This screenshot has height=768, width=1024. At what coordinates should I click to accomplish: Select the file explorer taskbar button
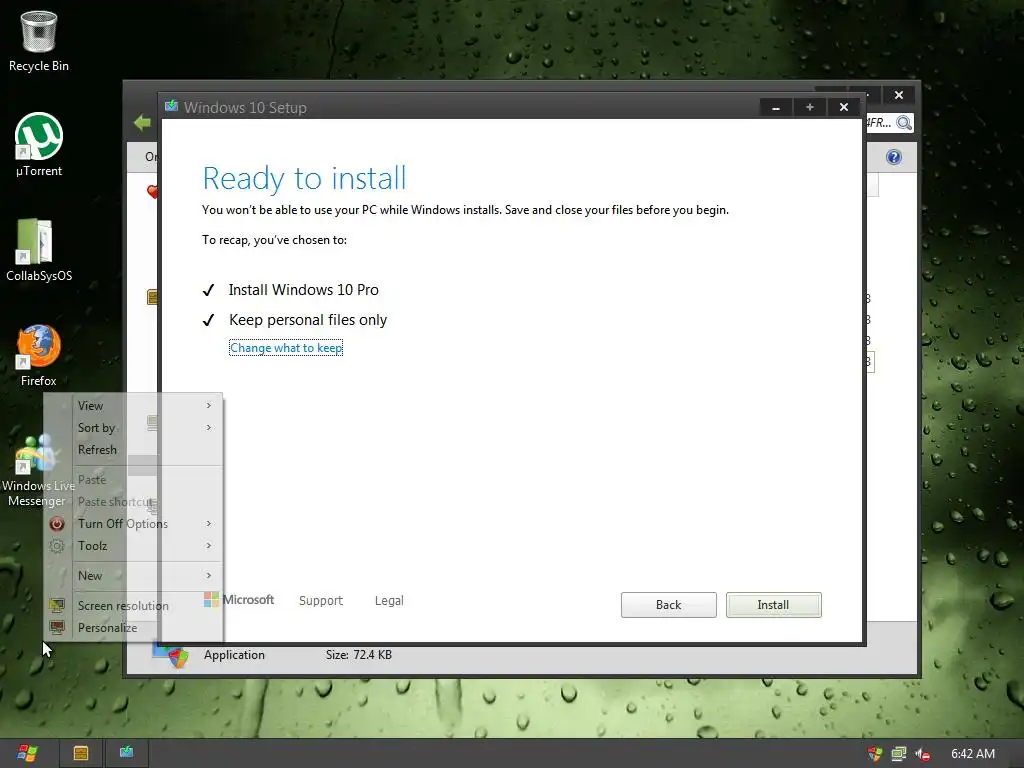(81, 753)
